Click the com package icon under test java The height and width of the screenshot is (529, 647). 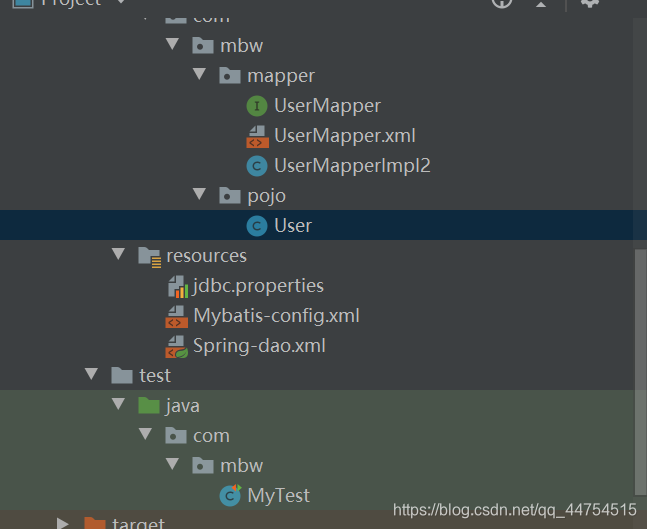(176, 436)
